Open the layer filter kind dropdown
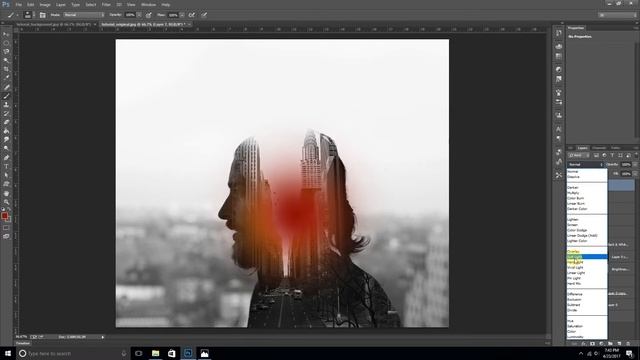This screenshot has height=360, width=640. [578, 156]
